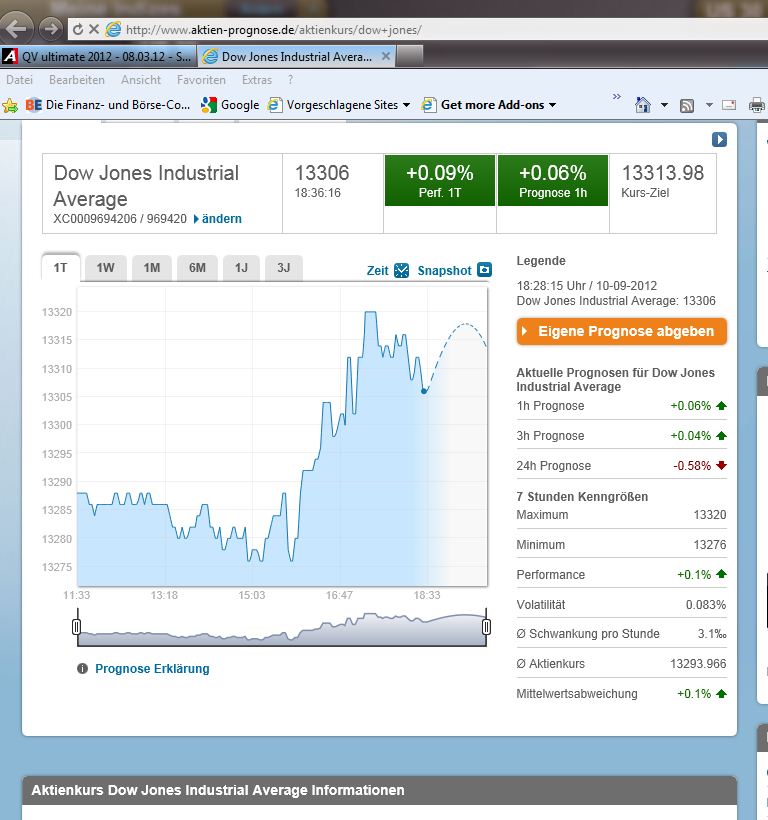768x820 pixels.
Task: Click the browser Back arrow button
Action: (16, 29)
